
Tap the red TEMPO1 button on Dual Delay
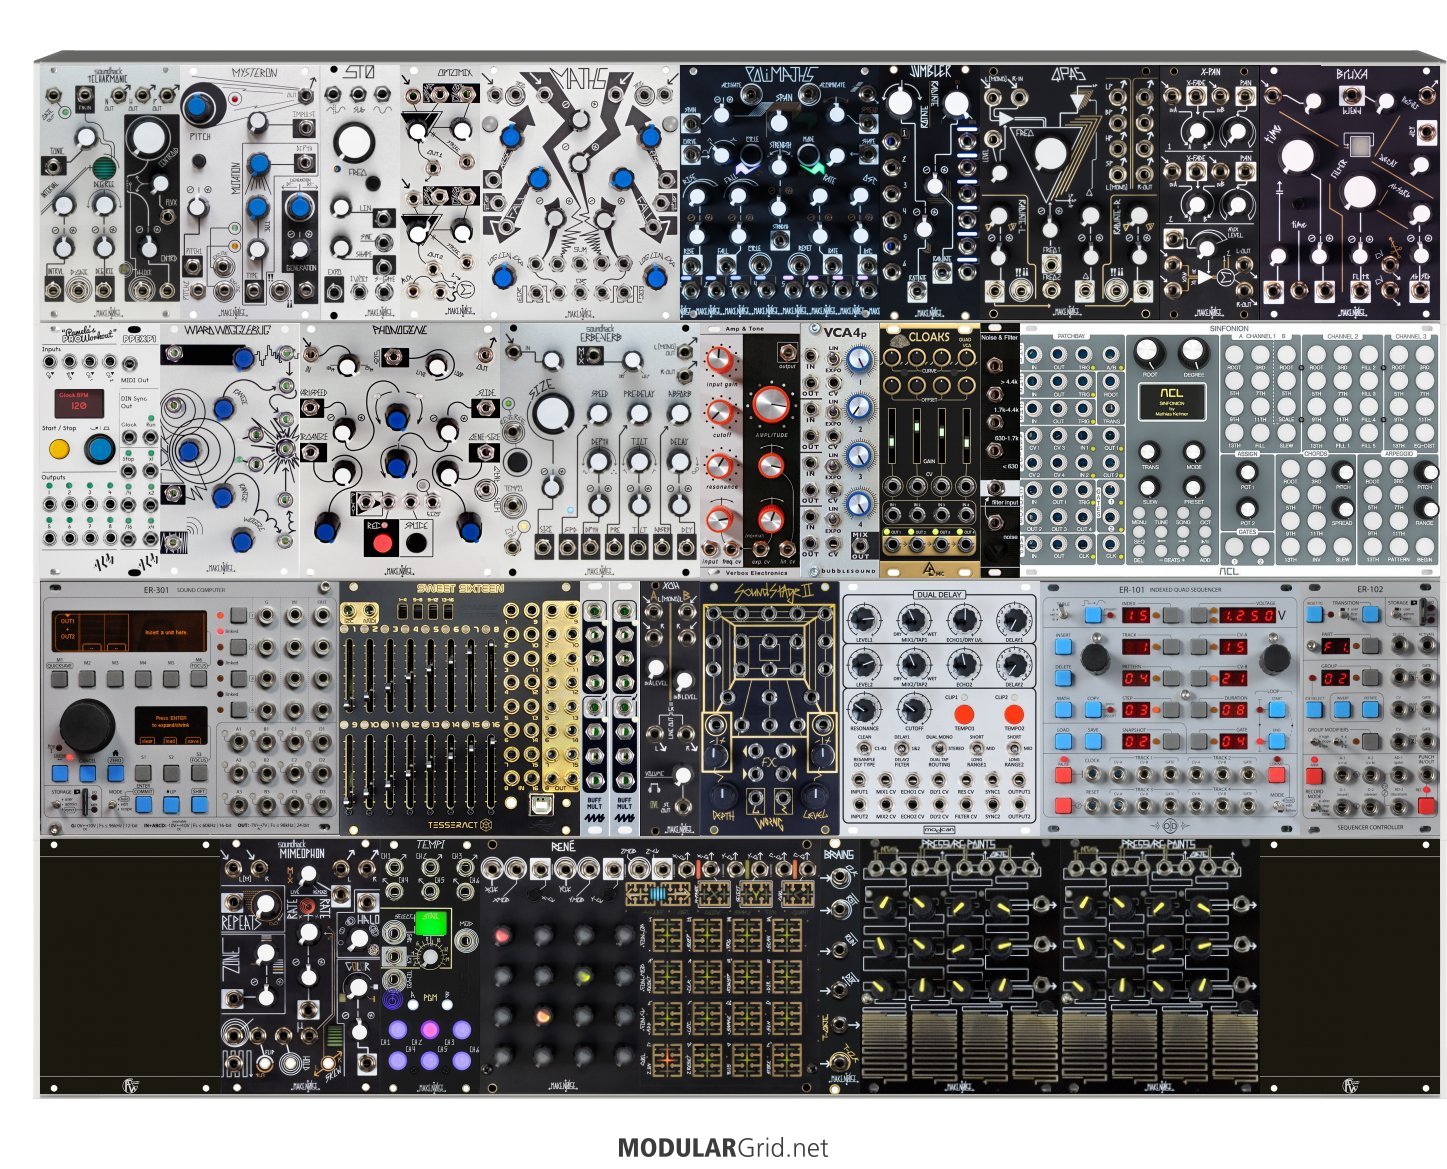pos(964,714)
